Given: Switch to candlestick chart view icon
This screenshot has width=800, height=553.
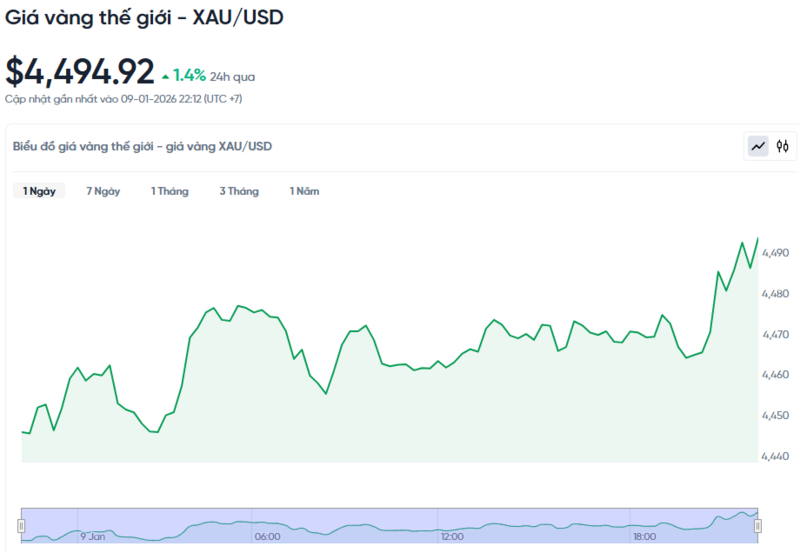Looking at the screenshot, I should 782,146.
